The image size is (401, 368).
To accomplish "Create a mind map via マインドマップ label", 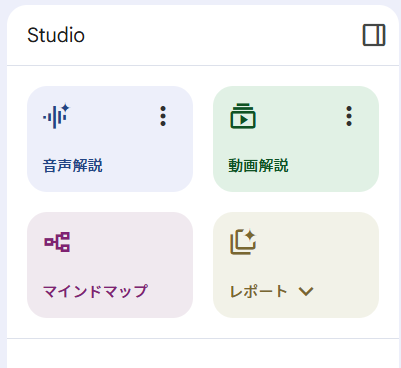I will [x=95, y=291].
